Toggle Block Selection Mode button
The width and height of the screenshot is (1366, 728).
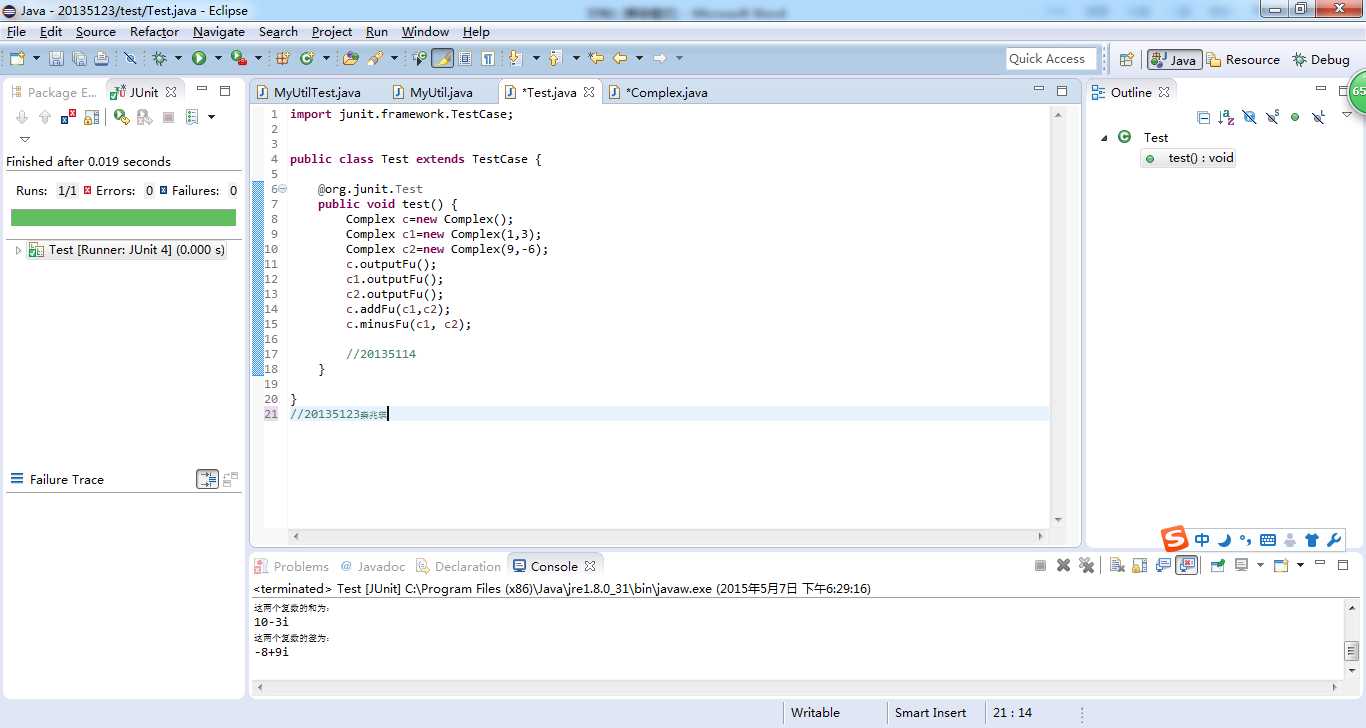point(465,59)
